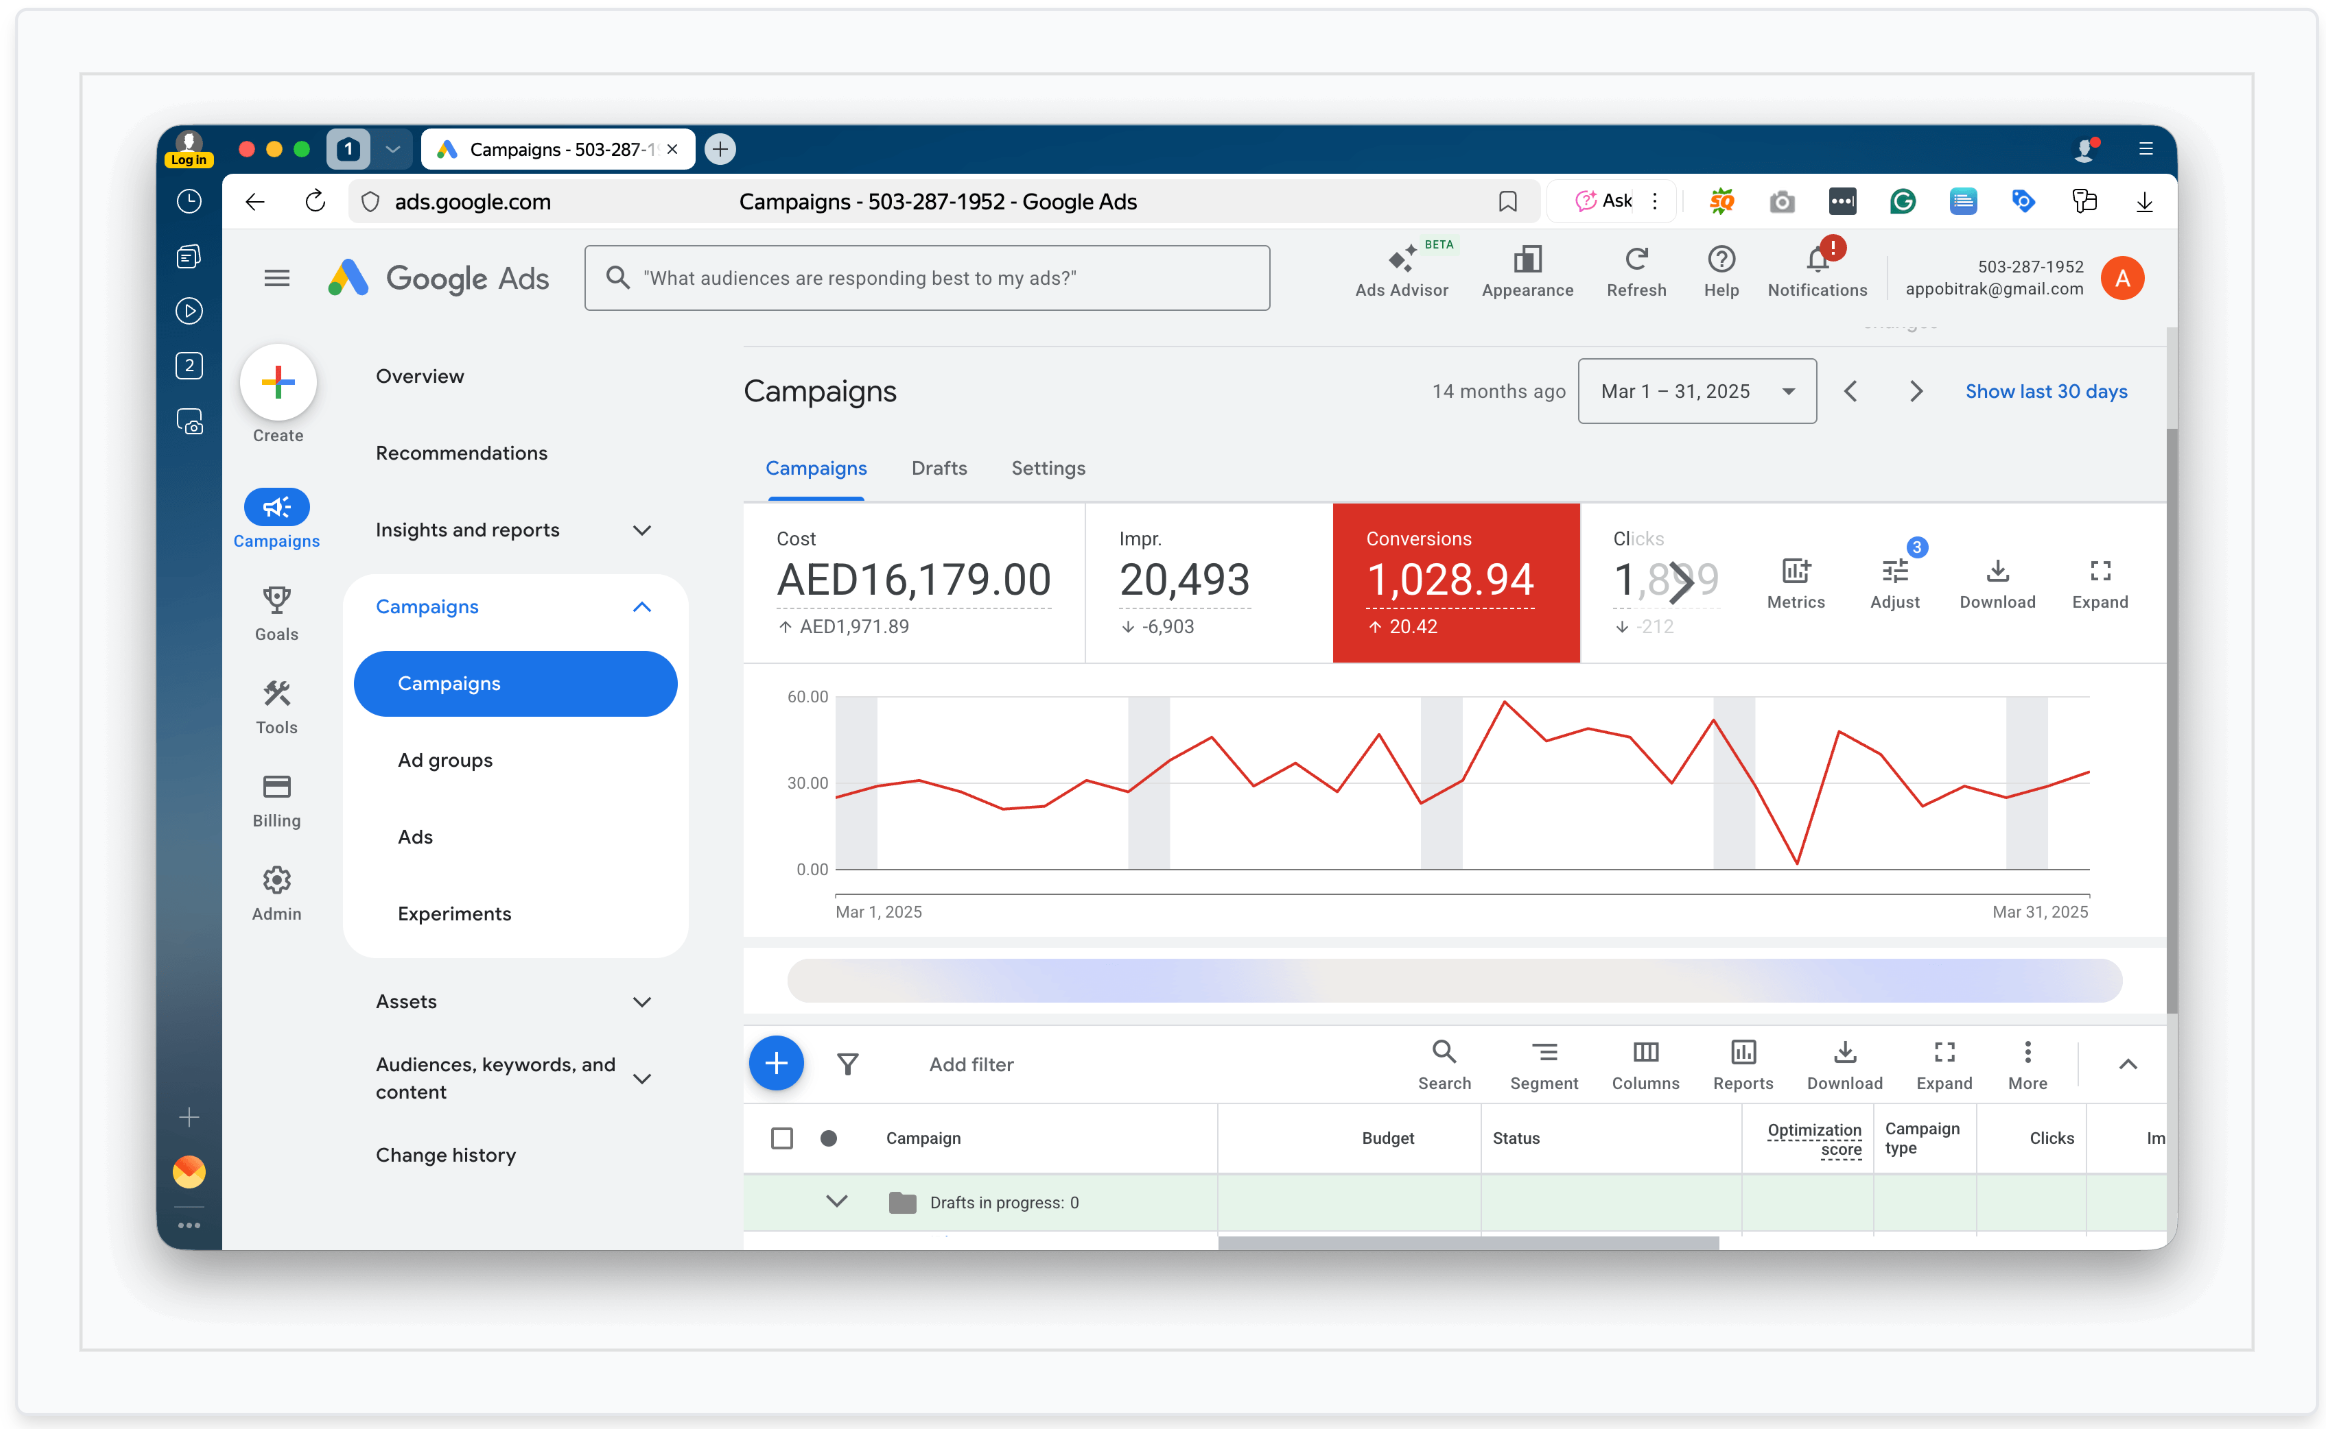Tick the select-all campaigns checkbox

(782, 1138)
